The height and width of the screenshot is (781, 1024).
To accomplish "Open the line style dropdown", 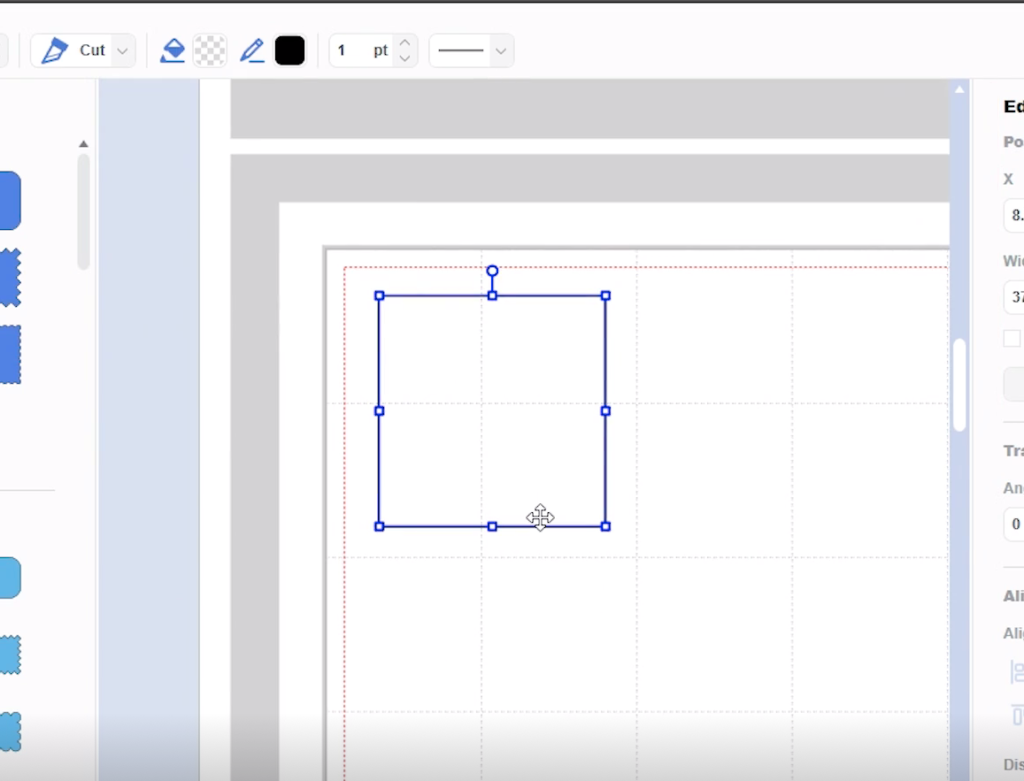I will [500, 50].
